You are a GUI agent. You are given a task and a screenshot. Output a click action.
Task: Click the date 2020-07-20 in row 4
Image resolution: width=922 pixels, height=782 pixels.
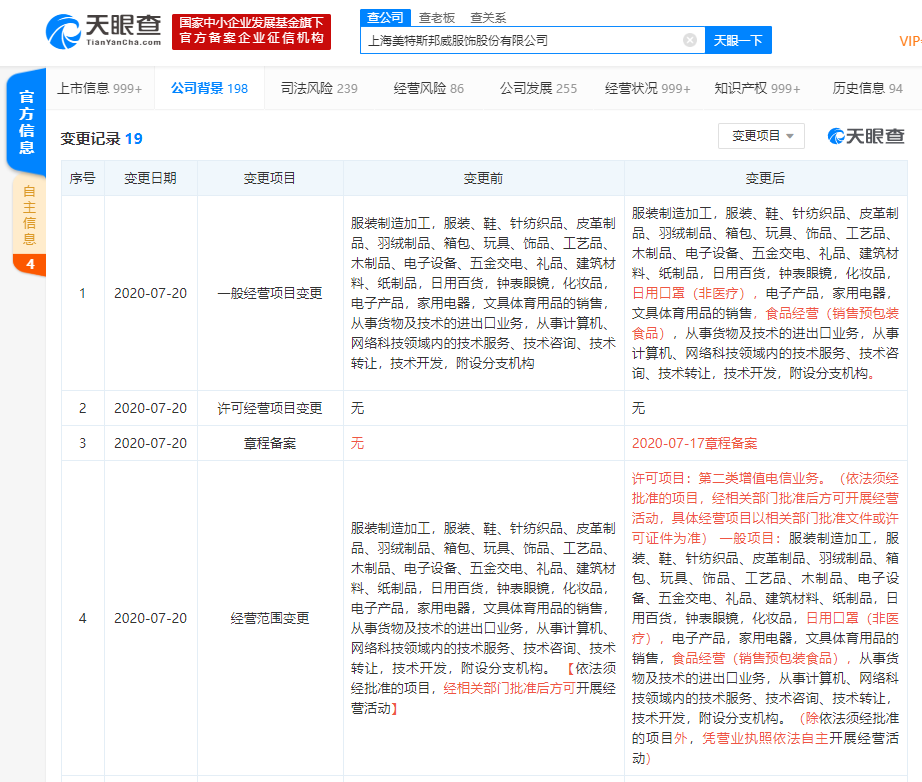tap(151, 618)
